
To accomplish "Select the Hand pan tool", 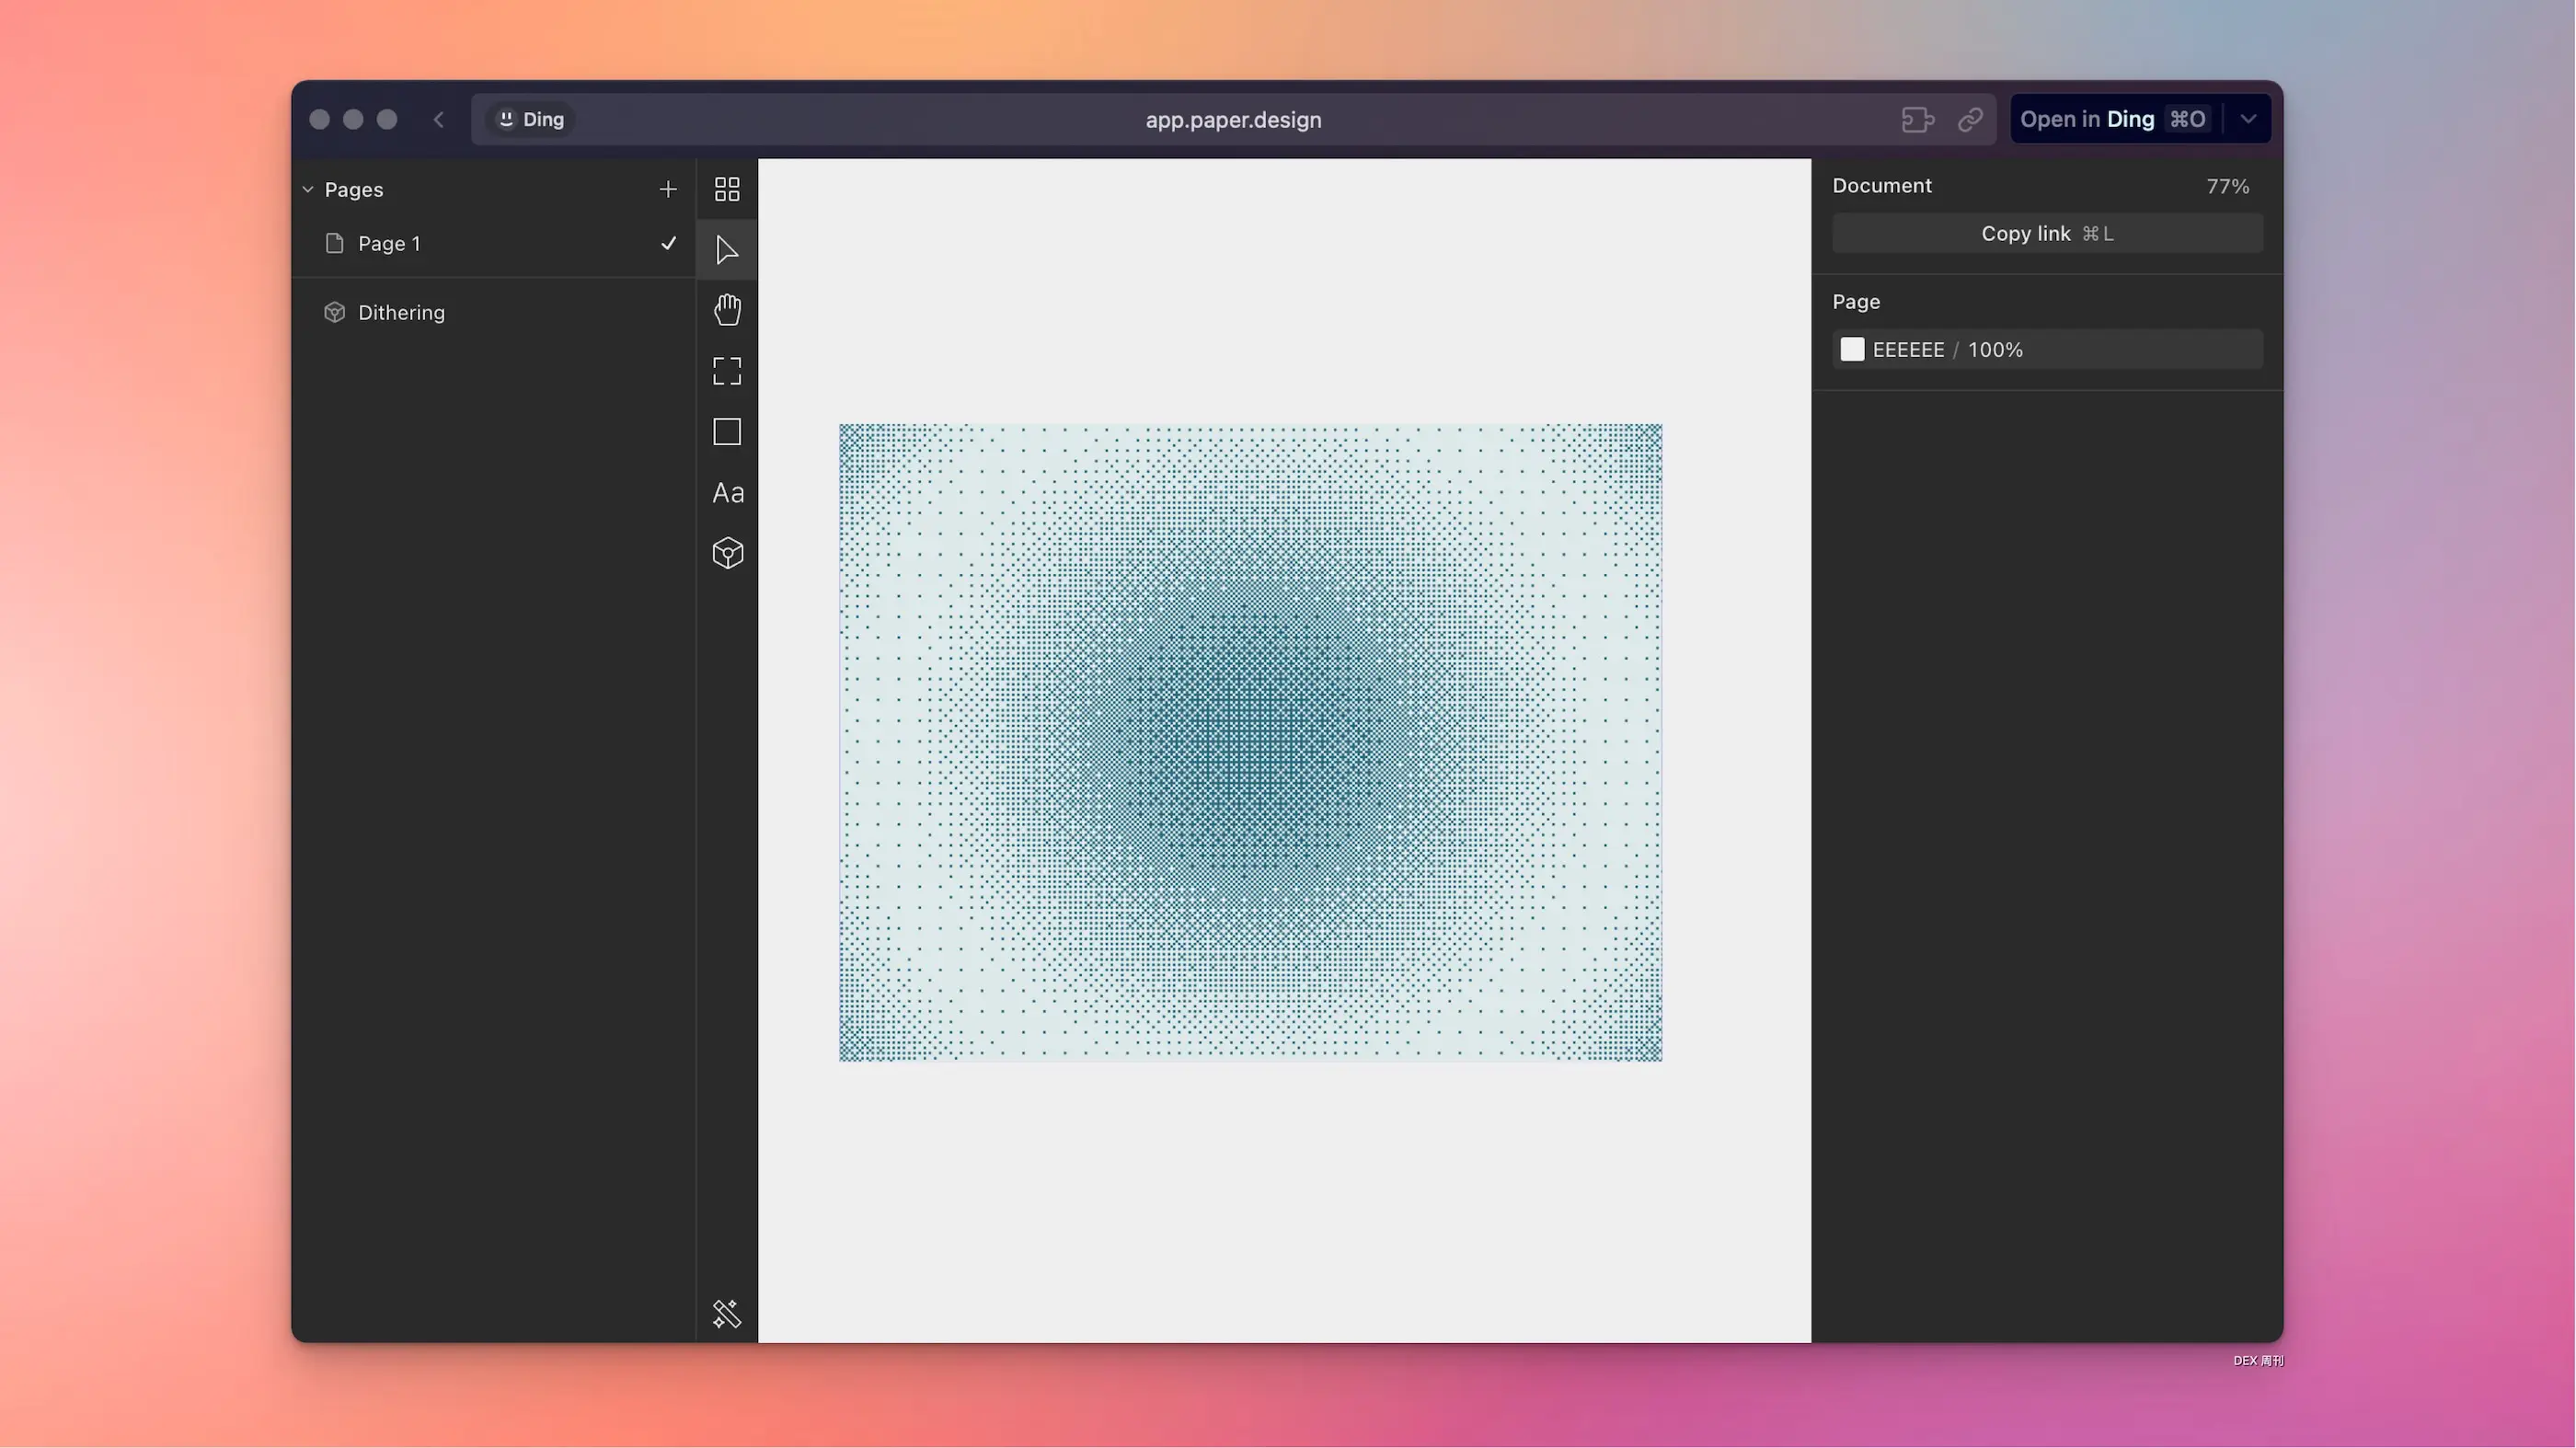I will click(727, 310).
